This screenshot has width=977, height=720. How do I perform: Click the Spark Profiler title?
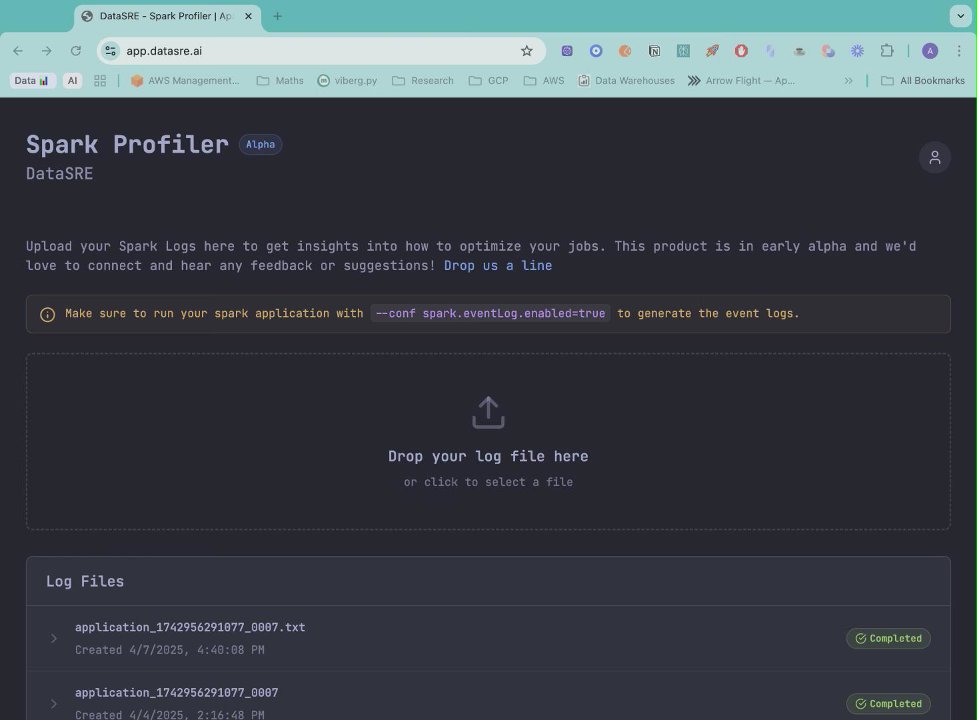pyautogui.click(x=127, y=144)
